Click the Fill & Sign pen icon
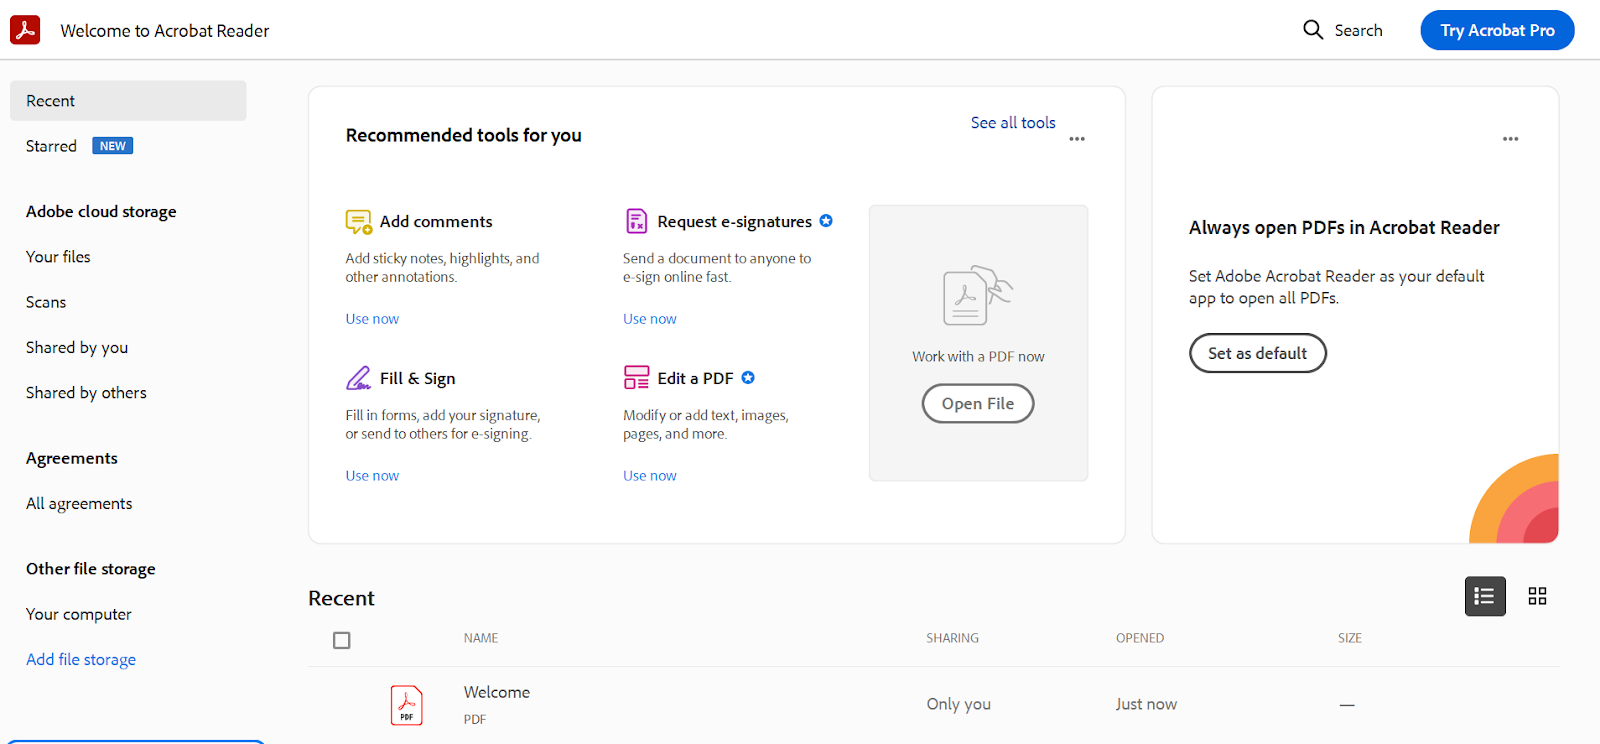The height and width of the screenshot is (744, 1600). pos(358,378)
